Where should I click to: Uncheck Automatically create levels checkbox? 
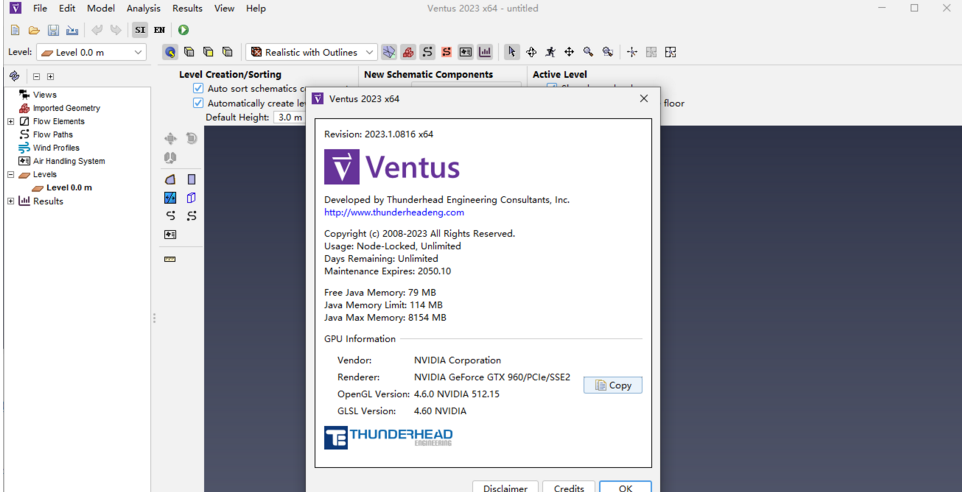click(198, 103)
